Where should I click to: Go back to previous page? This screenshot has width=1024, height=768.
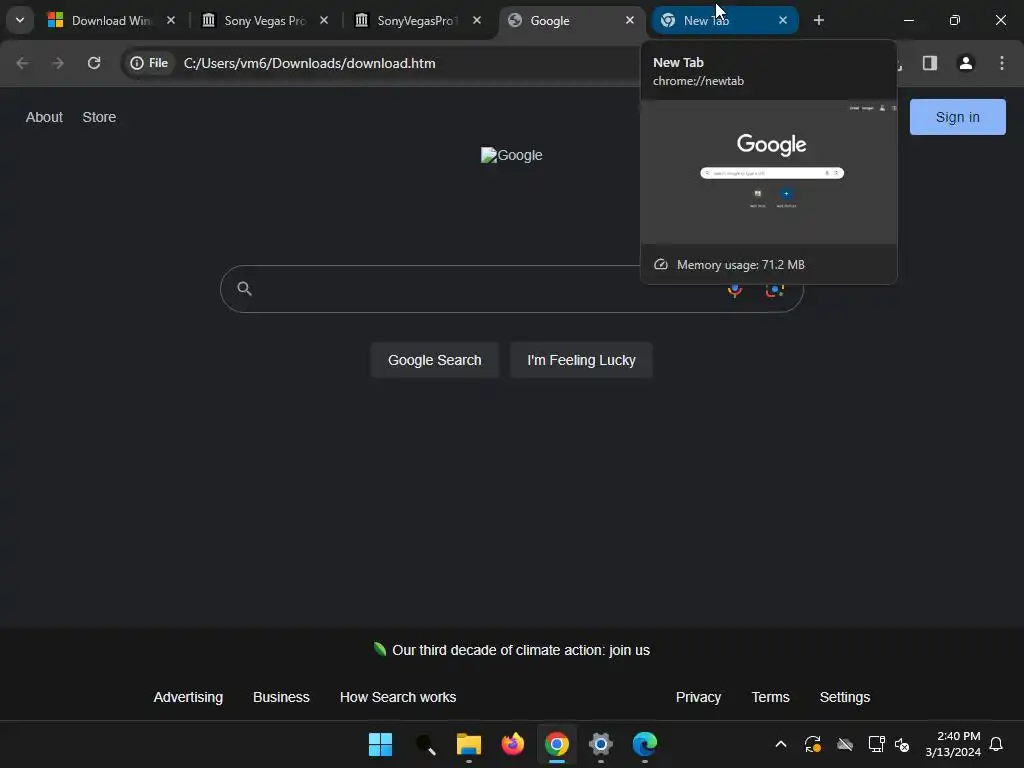(22, 63)
